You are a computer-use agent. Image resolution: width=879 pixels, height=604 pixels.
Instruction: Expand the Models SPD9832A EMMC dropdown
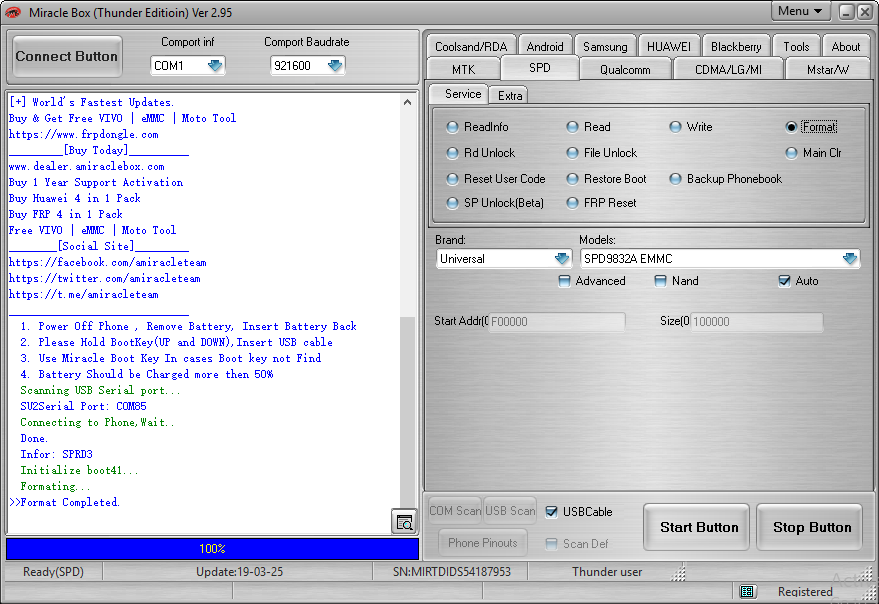pos(850,259)
